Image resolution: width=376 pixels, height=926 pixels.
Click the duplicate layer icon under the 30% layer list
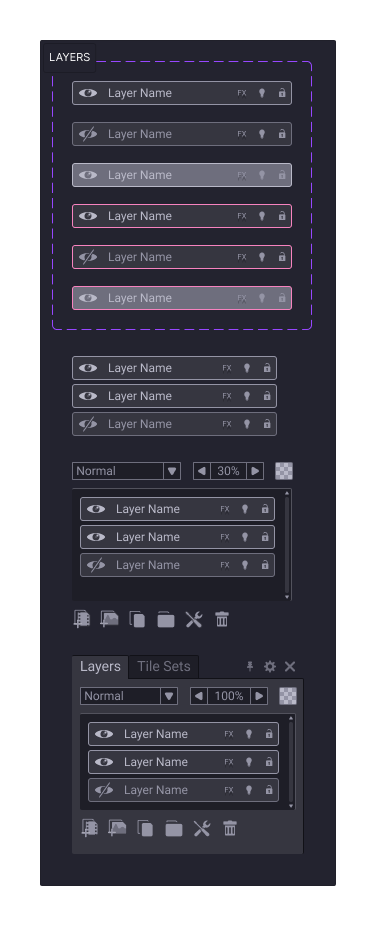137,619
